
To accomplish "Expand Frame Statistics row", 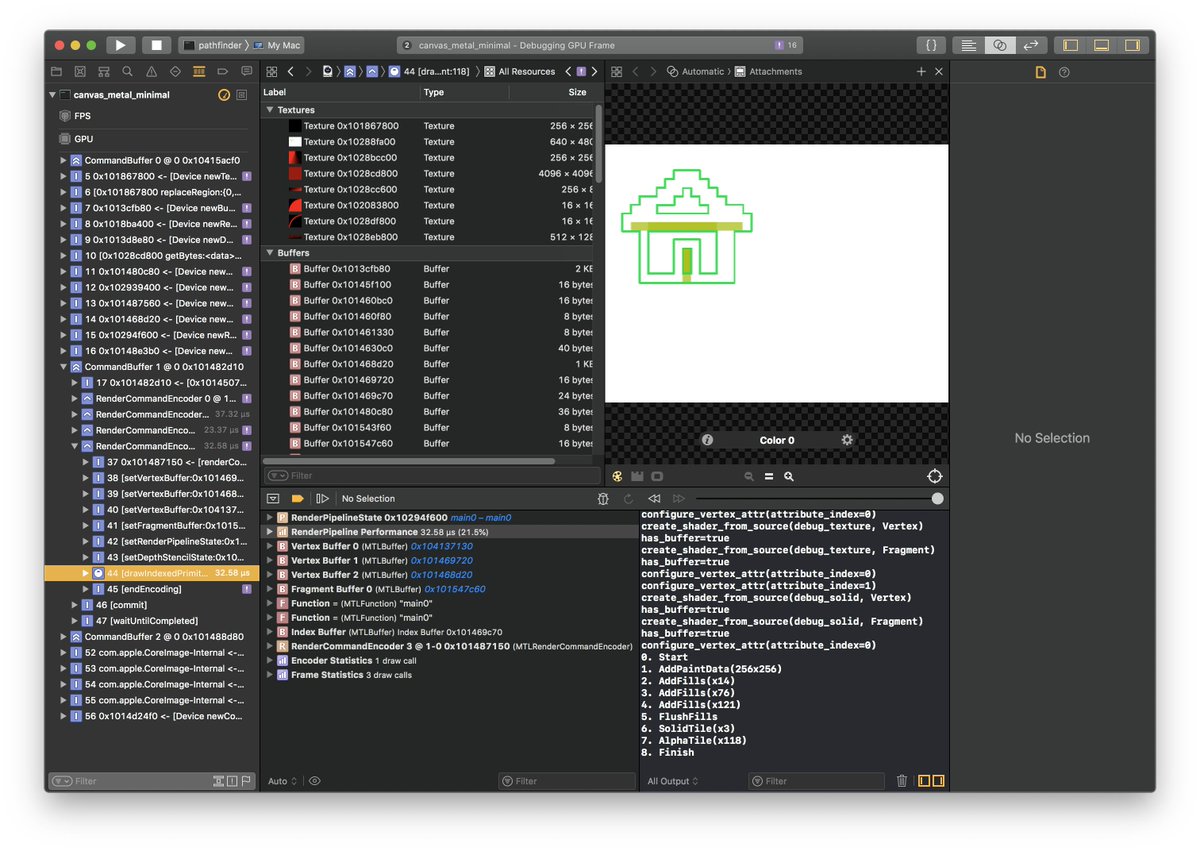I will pos(270,675).
